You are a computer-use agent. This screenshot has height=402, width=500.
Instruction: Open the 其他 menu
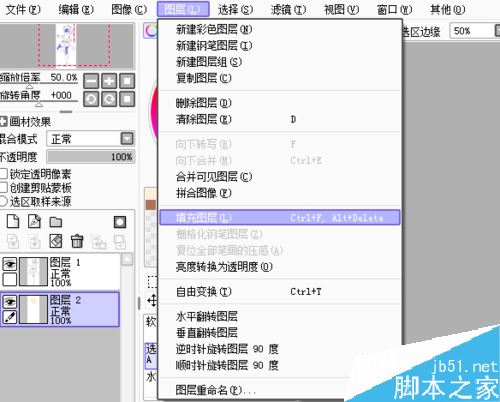[x=447, y=9]
